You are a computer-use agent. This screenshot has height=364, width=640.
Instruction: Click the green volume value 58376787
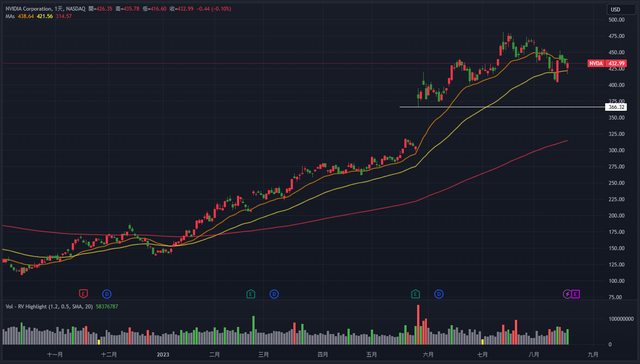coord(107,306)
